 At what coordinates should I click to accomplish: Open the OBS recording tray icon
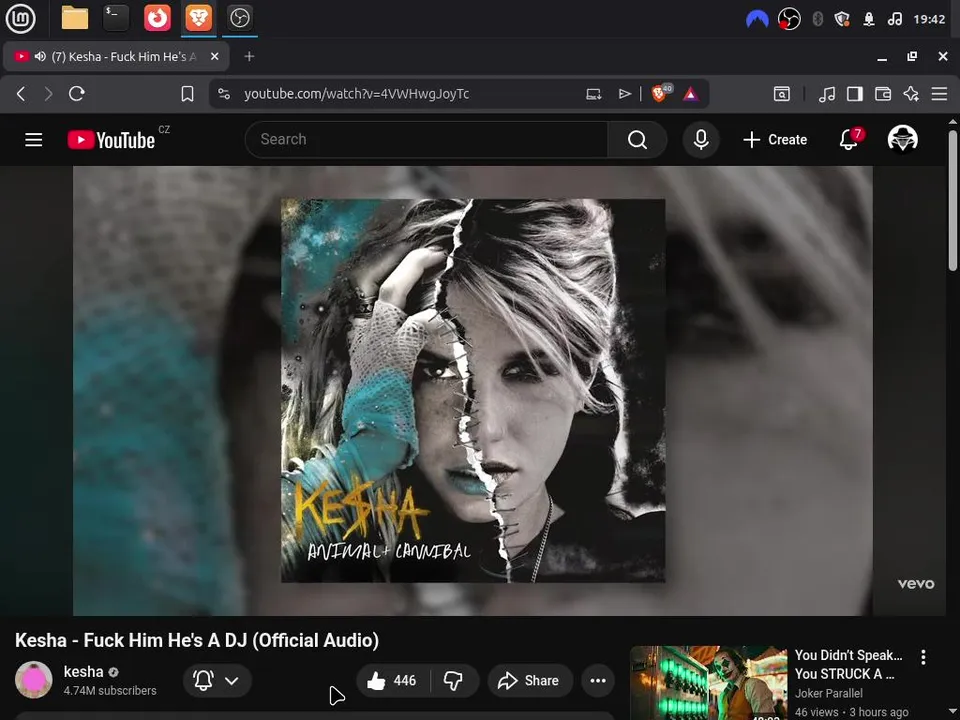789,19
